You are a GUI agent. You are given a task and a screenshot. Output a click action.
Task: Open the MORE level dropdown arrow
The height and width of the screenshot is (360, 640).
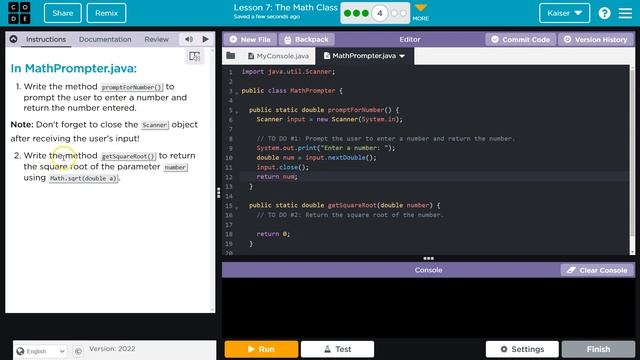(x=420, y=8)
